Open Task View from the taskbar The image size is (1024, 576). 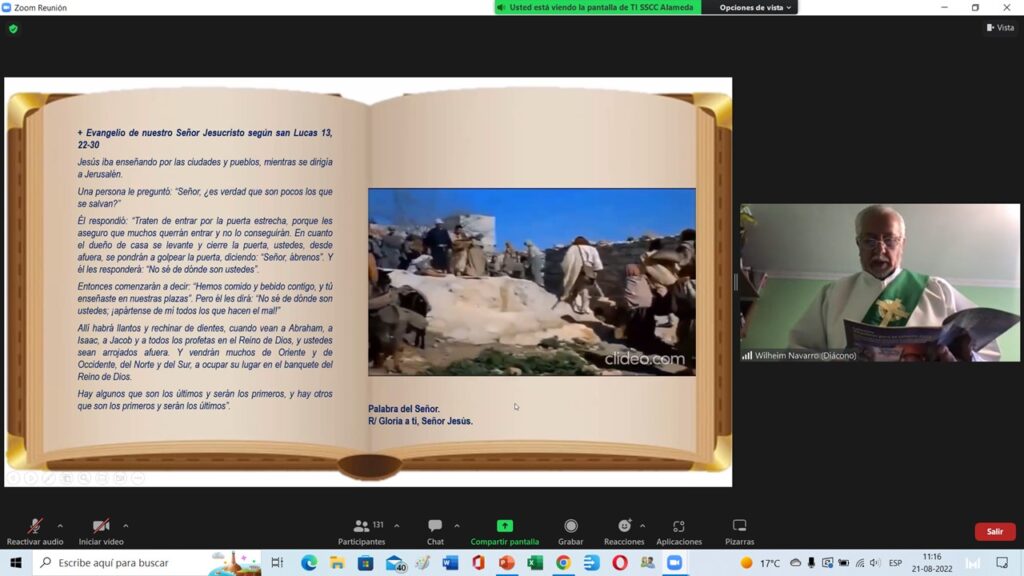coord(278,562)
